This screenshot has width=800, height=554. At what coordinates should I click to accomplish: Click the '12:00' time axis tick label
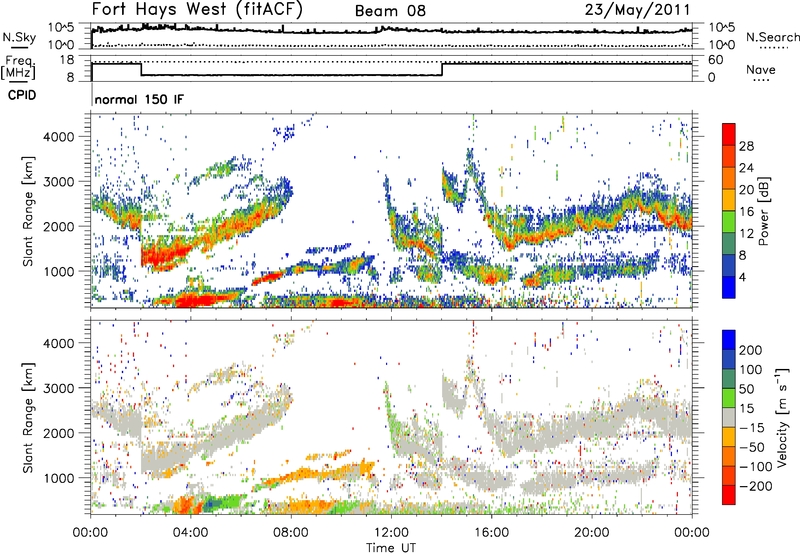(x=391, y=533)
